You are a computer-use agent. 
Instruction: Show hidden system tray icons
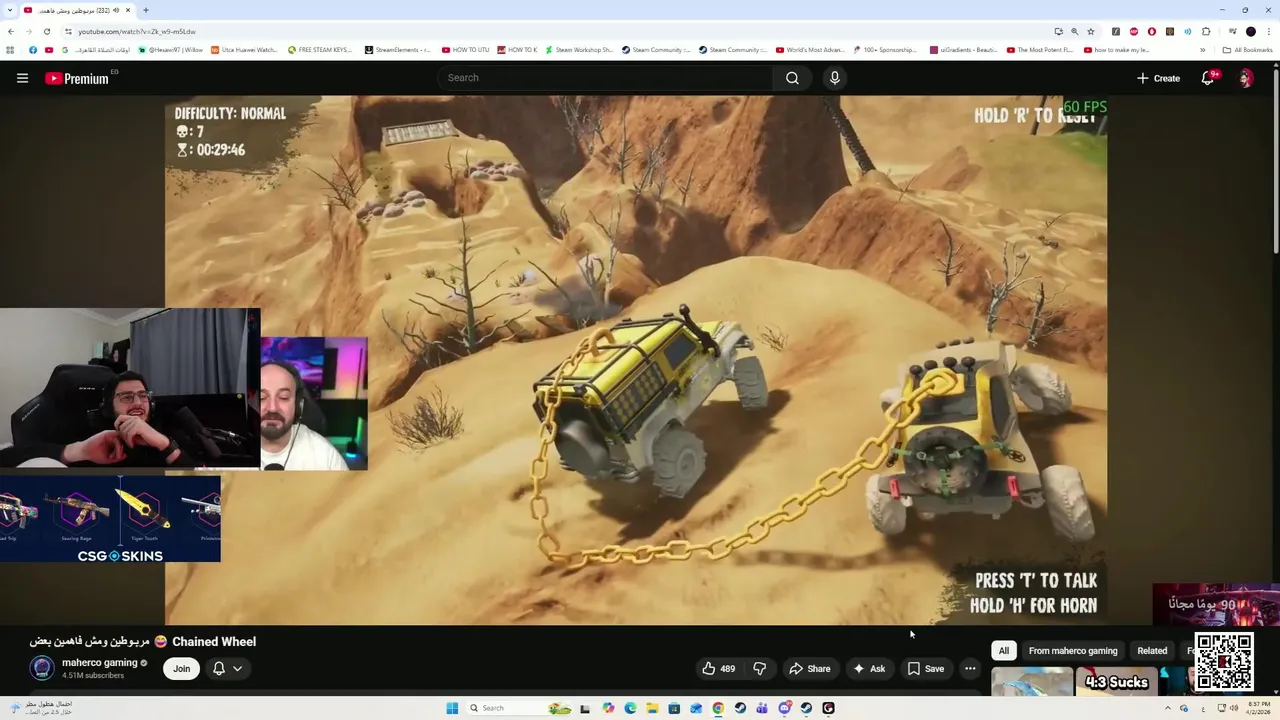pos(1166,708)
